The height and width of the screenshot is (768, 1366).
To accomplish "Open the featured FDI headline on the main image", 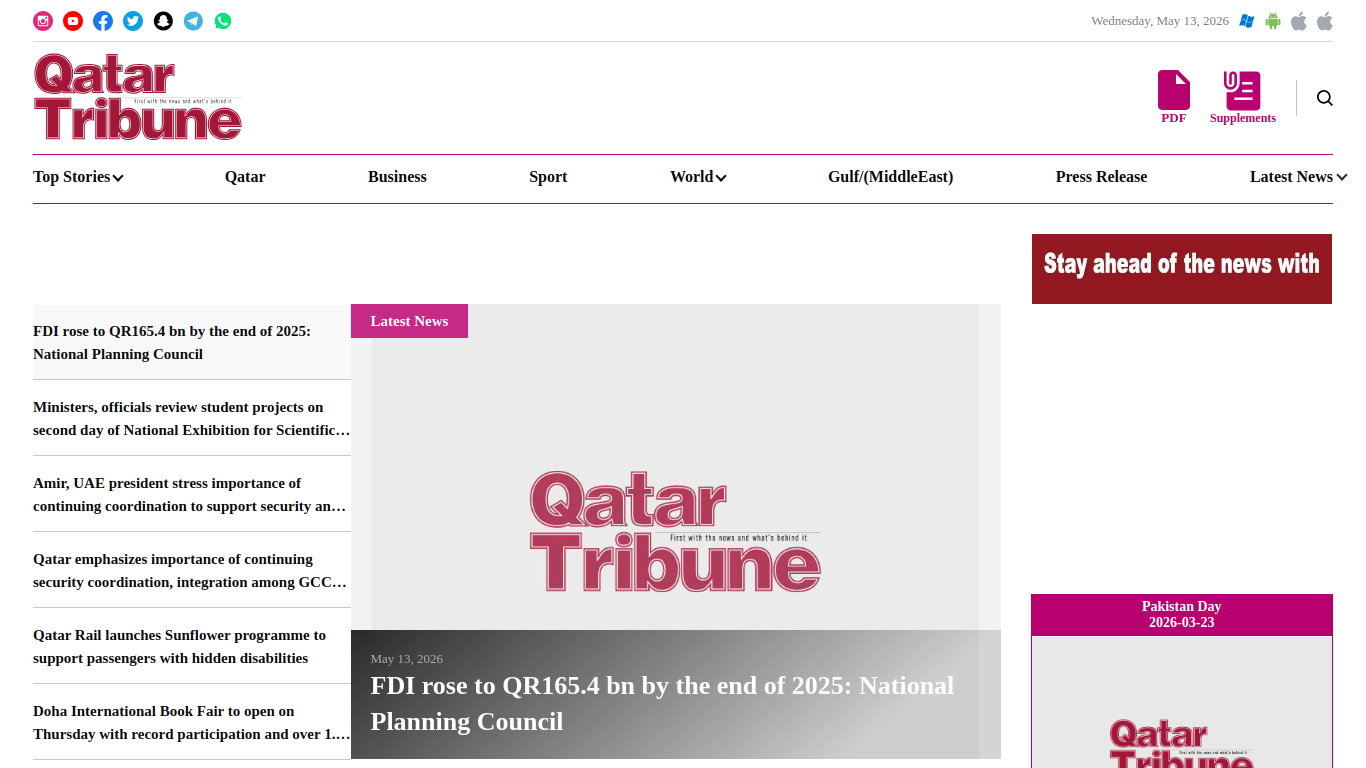I will (x=662, y=703).
